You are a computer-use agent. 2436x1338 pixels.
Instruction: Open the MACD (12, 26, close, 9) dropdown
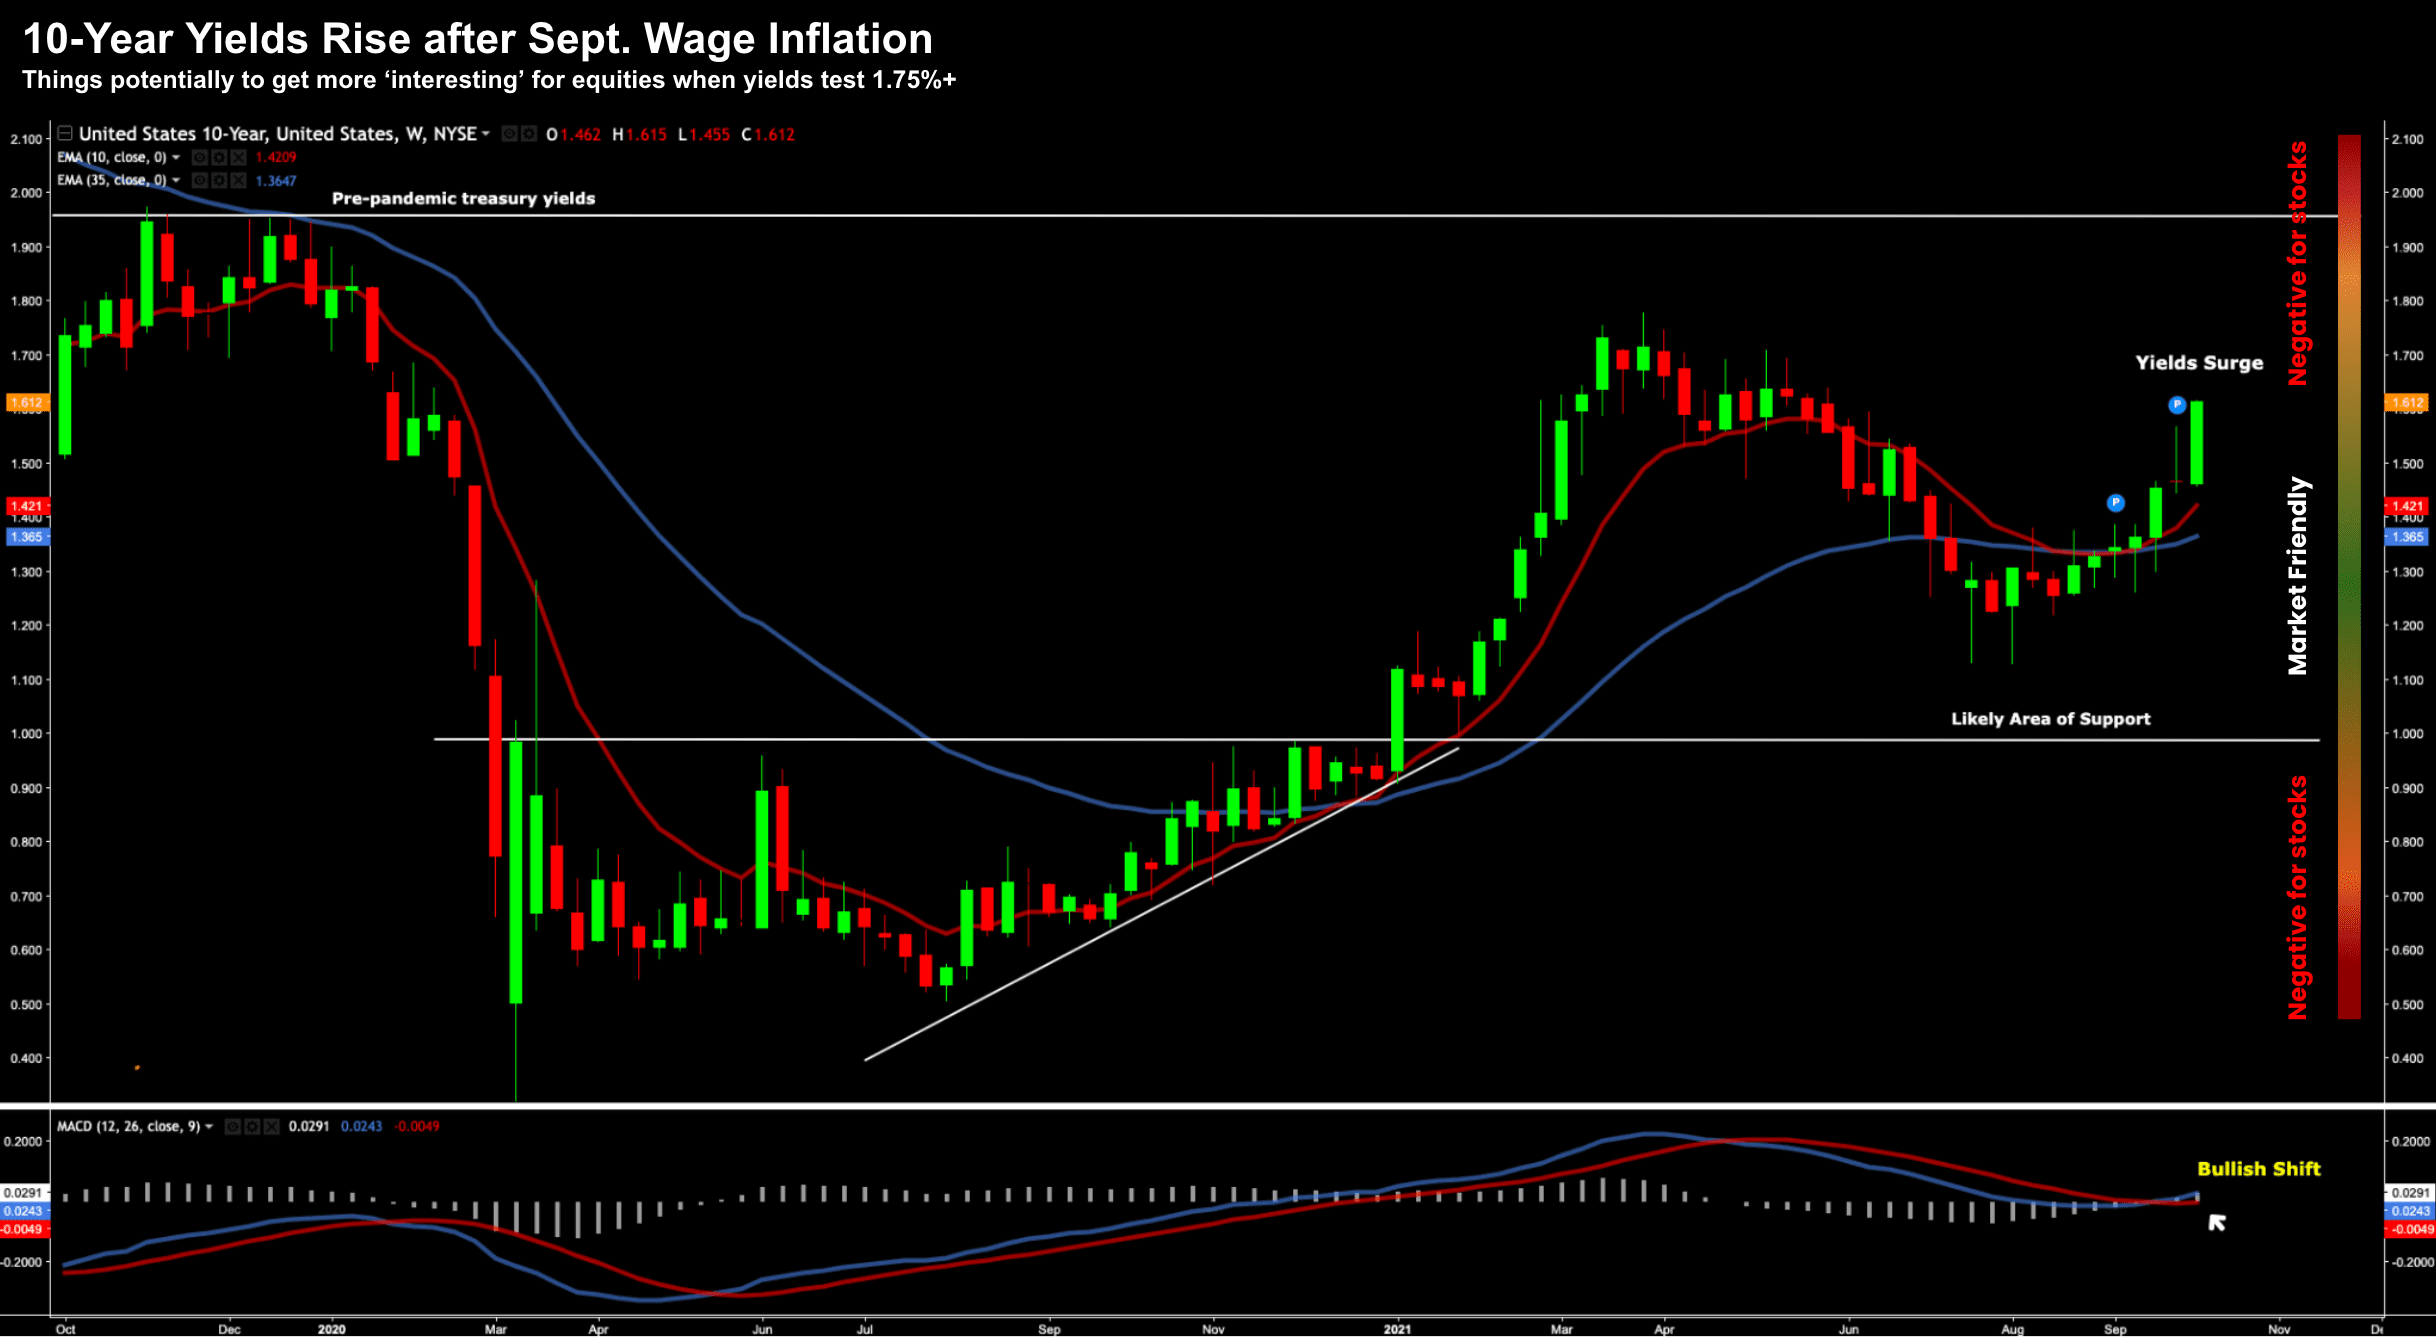click(x=209, y=1126)
